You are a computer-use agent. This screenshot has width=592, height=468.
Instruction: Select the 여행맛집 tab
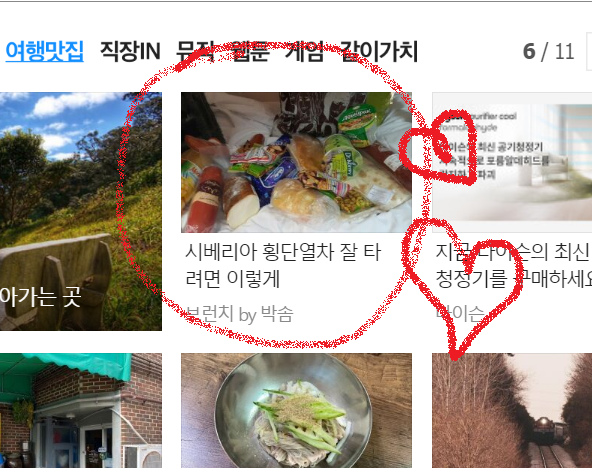(45, 52)
